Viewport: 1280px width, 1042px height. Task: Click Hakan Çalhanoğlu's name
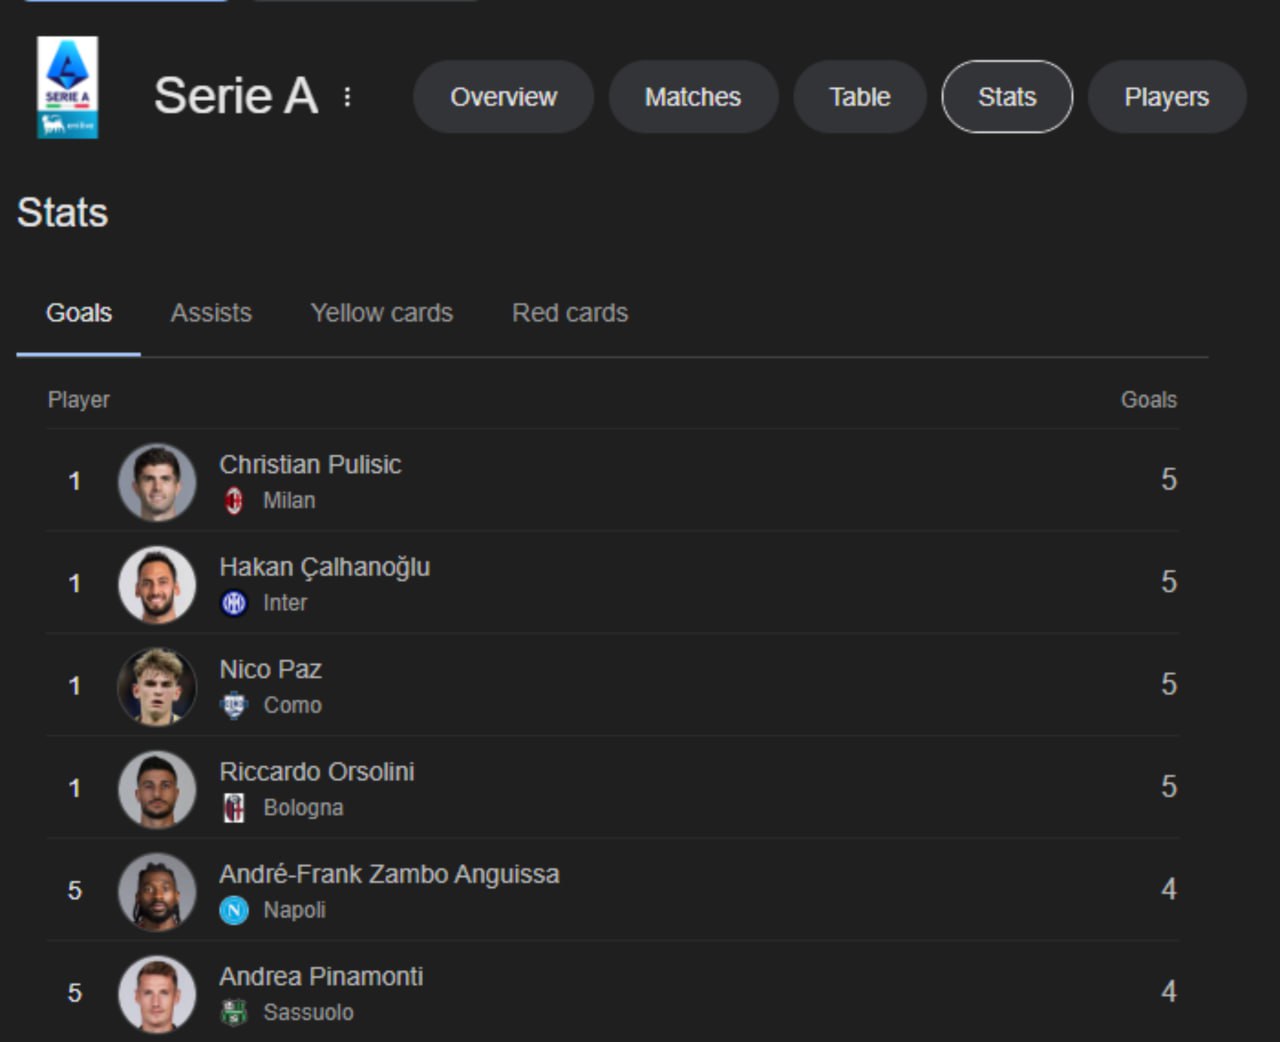tap(324, 567)
